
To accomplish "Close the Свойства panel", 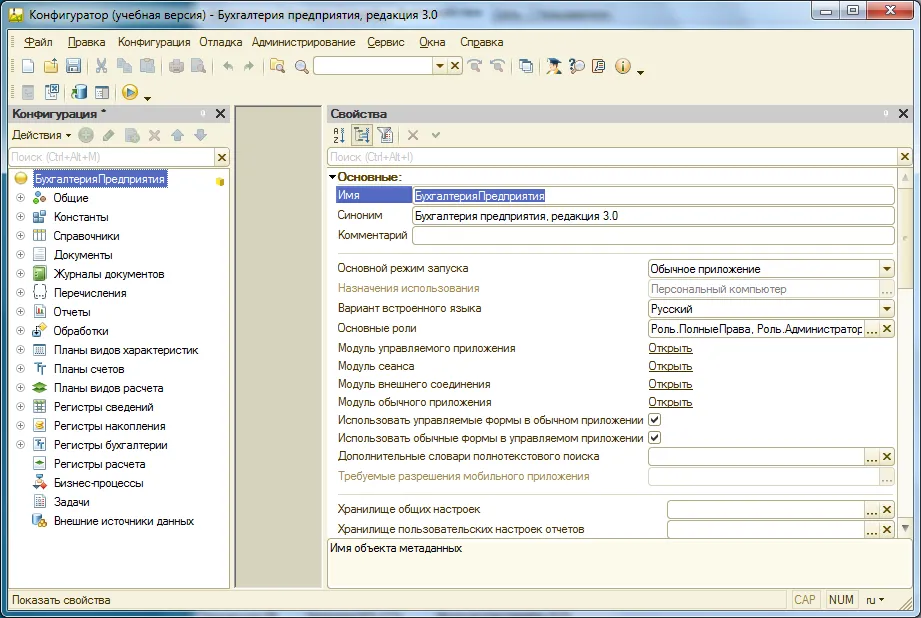I will click(x=903, y=113).
